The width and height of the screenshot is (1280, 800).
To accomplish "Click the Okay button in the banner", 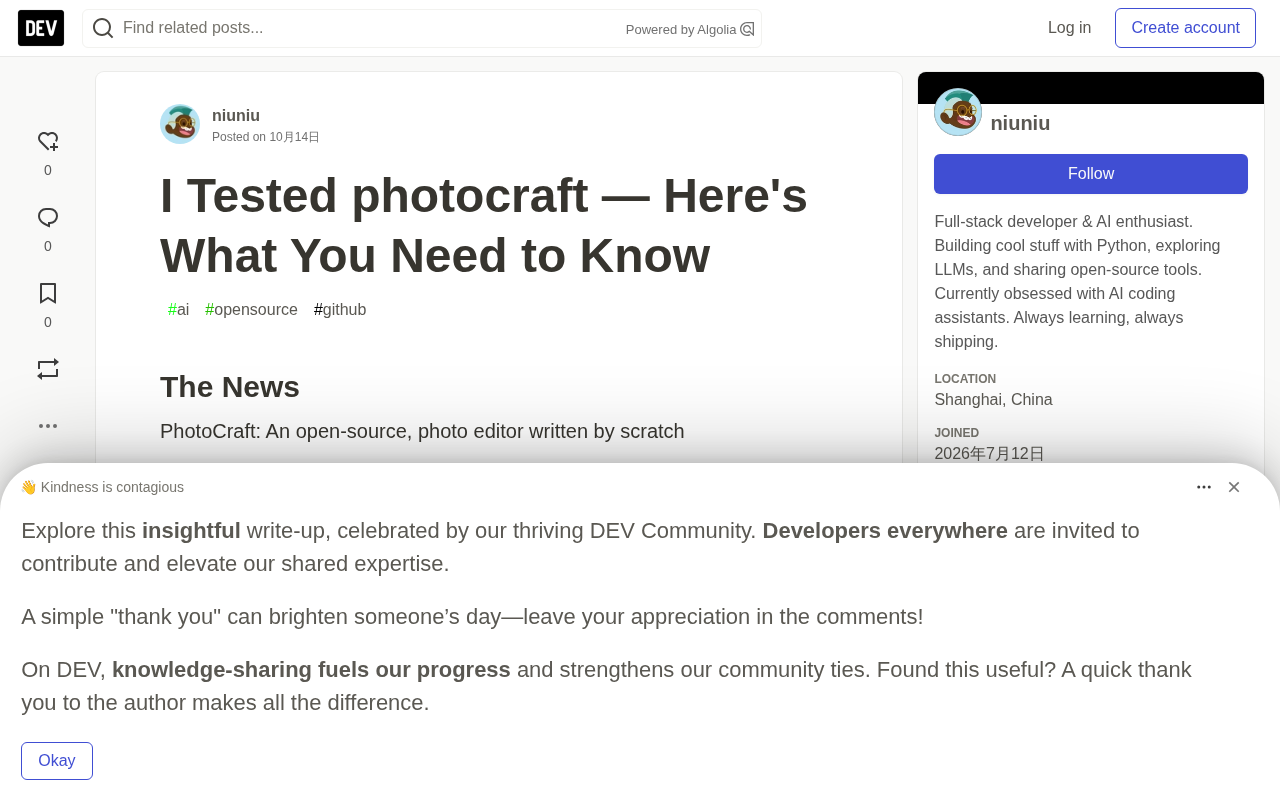I will click(x=57, y=761).
